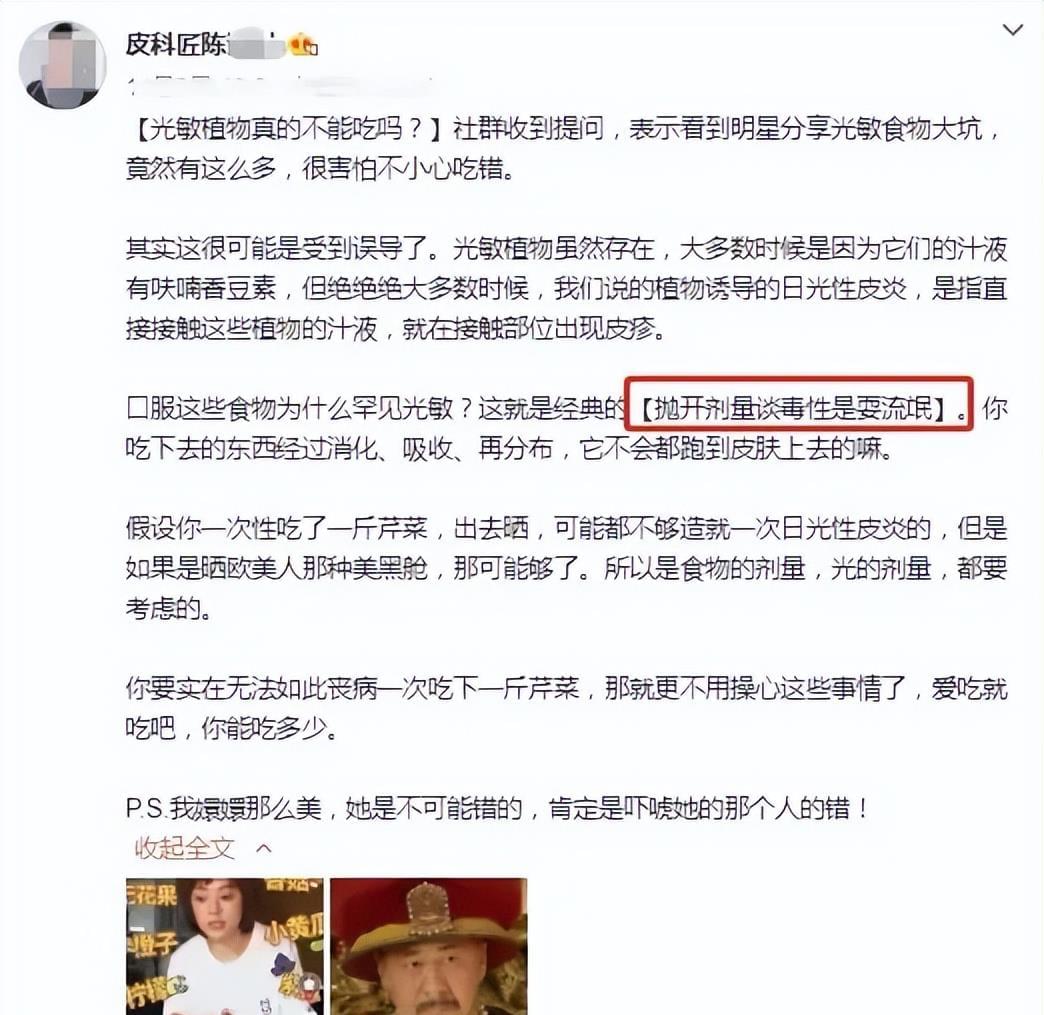Click the red-boxed text 抛开剂量谈毒性是耍流氓
The width and height of the screenshot is (1044, 1015).
click(798, 408)
